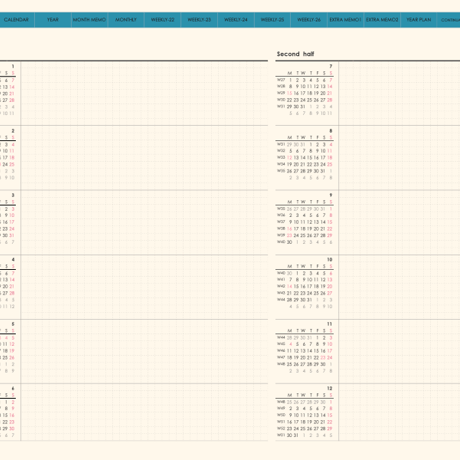
Task: Select month 4 number in first half
Action: point(13,259)
